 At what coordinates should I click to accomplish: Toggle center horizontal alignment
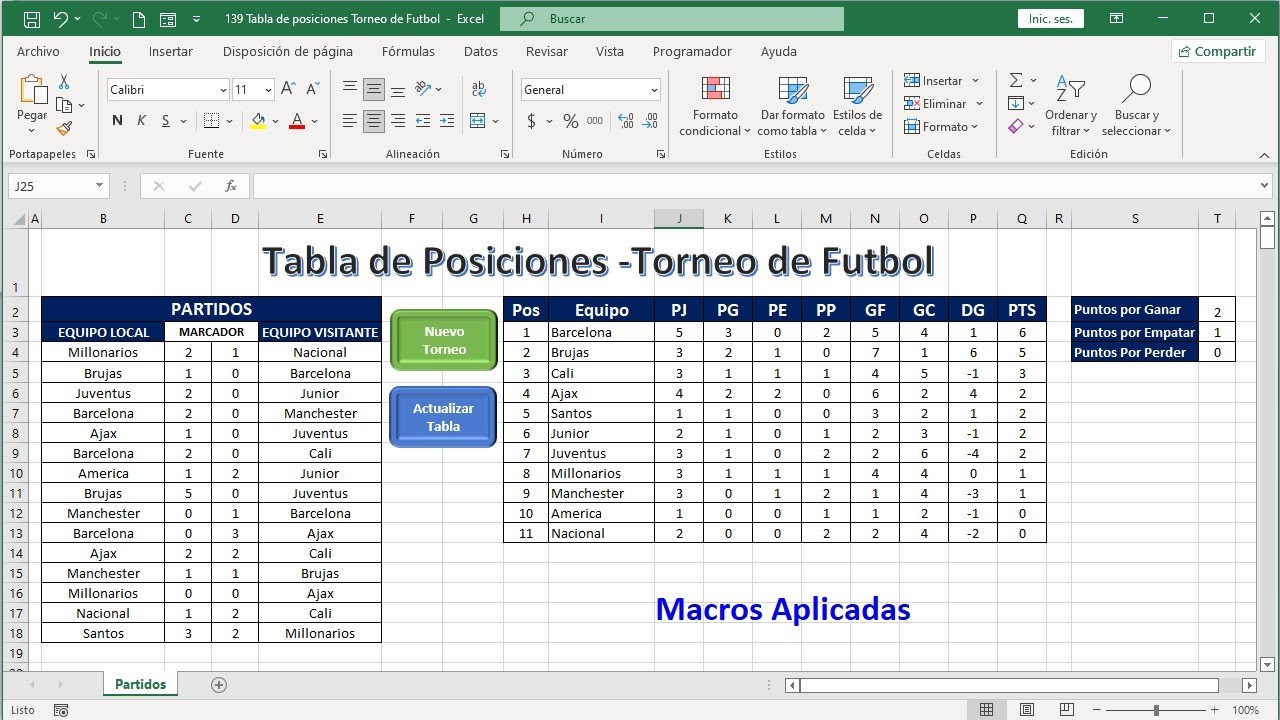click(374, 121)
